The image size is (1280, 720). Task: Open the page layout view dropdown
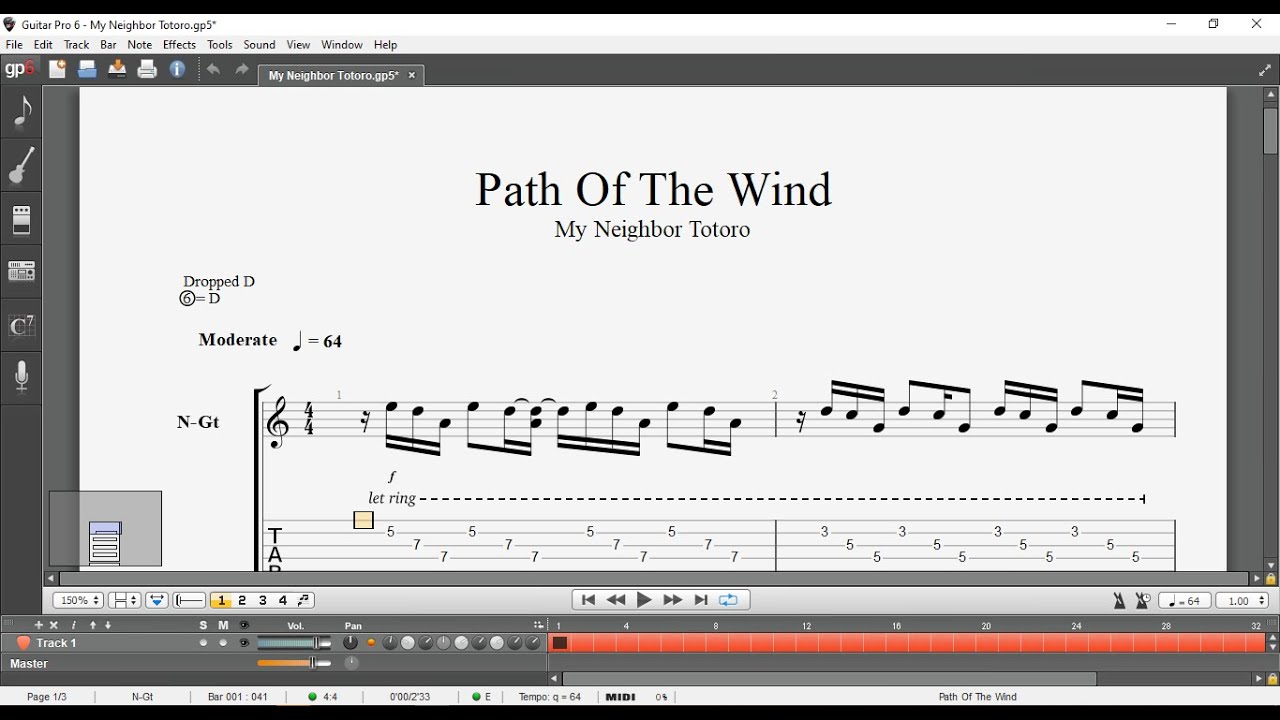pos(124,601)
